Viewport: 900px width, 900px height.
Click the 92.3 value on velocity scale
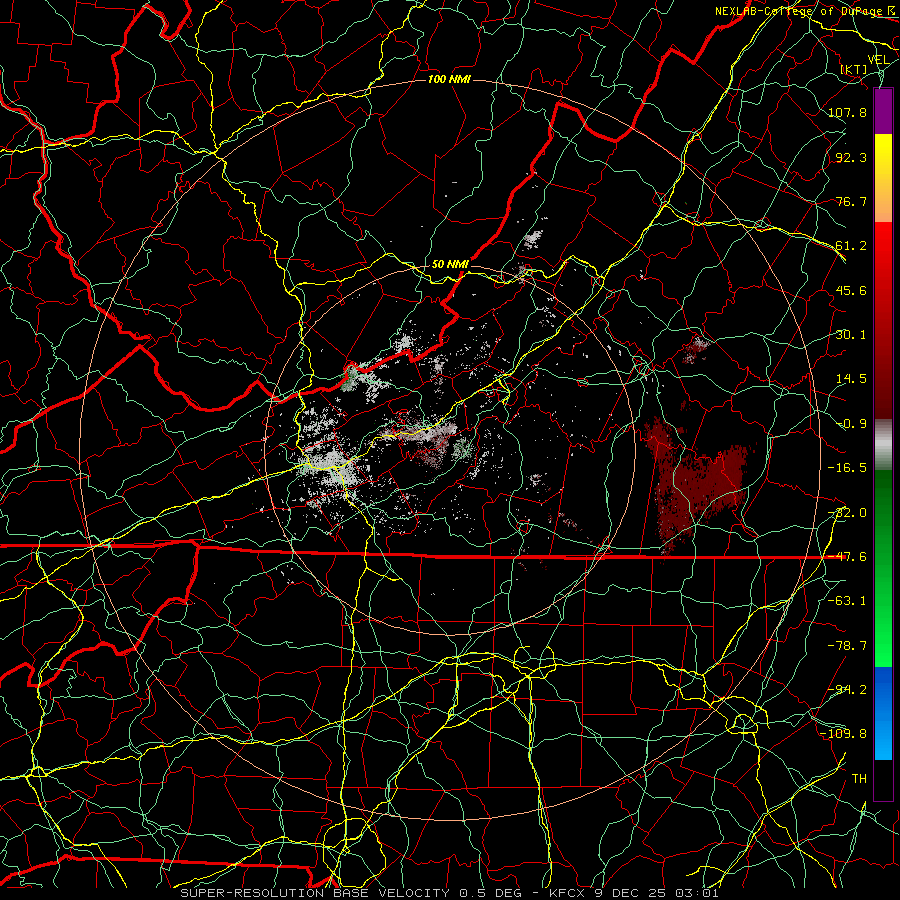(x=851, y=157)
